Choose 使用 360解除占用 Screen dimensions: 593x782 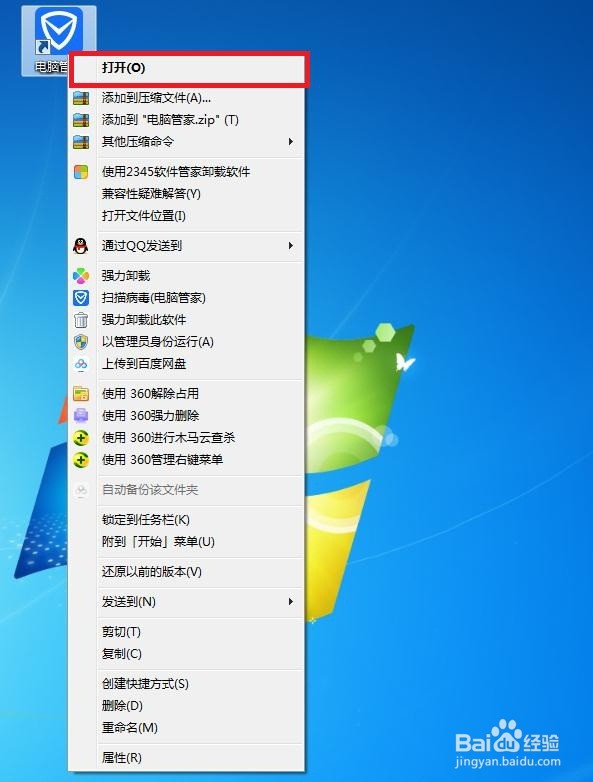(x=187, y=393)
